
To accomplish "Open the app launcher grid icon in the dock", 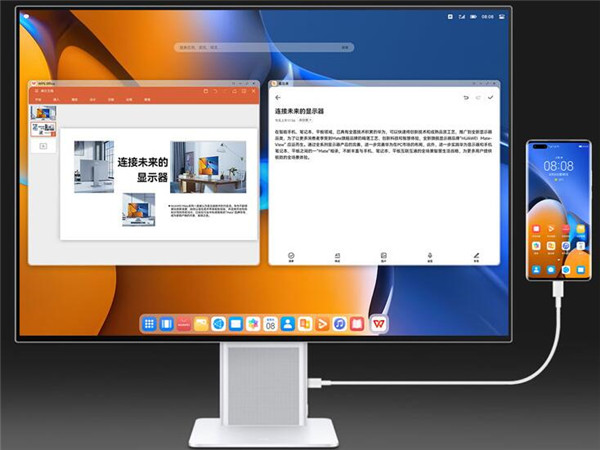I will point(149,323).
